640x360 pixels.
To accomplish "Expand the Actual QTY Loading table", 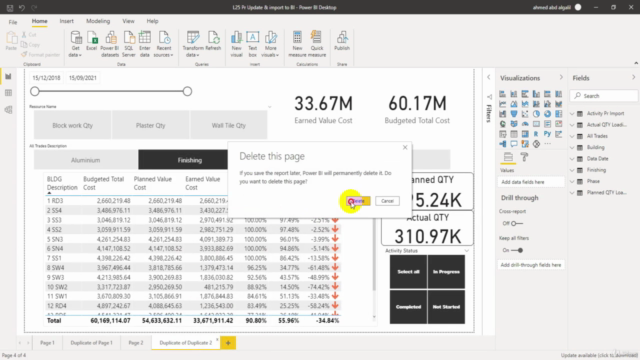I will pyautogui.click(x=572, y=125).
